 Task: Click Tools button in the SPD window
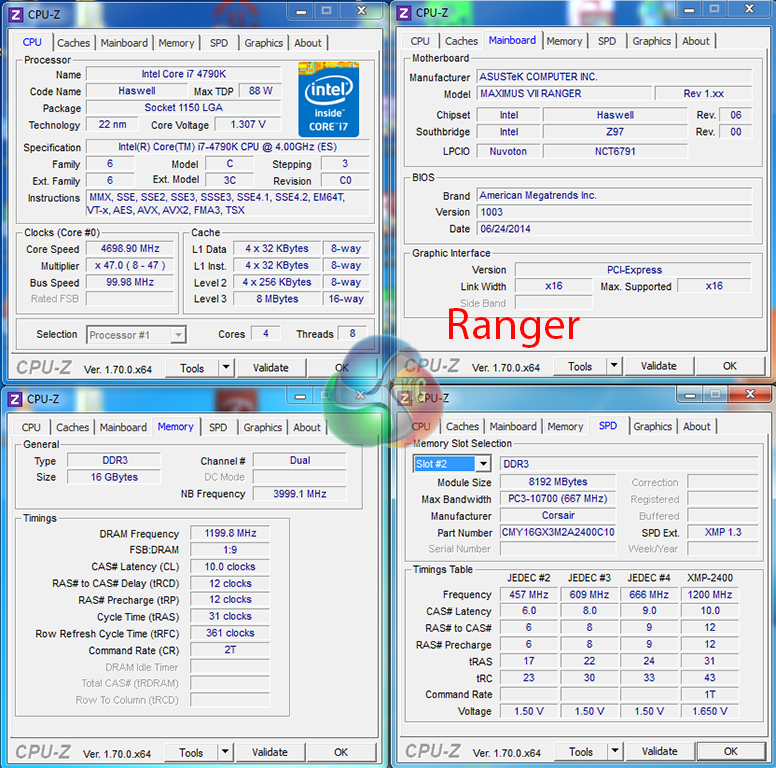[581, 751]
